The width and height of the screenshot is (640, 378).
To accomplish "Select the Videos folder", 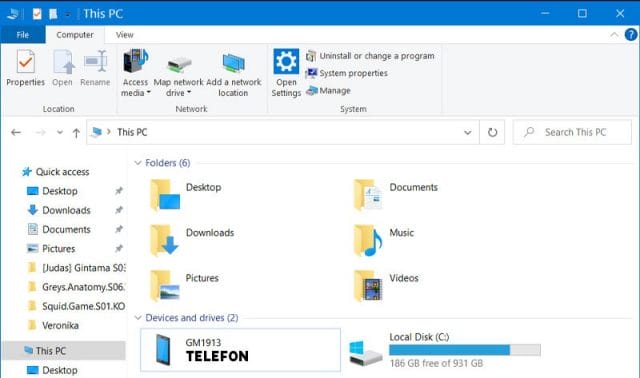I will (x=386, y=285).
